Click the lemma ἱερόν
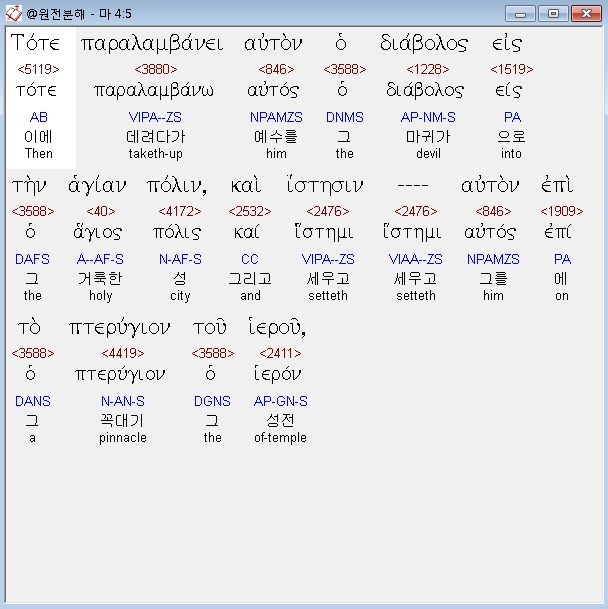Screen dimensions: 608x609 click(277, 374)
